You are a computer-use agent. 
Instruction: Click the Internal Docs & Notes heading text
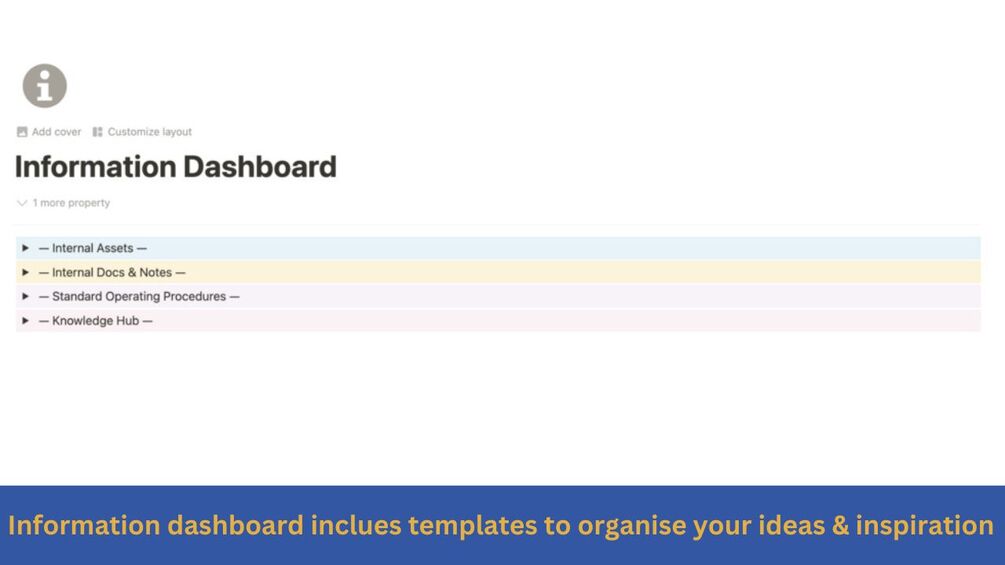click(x=112, y=272)
